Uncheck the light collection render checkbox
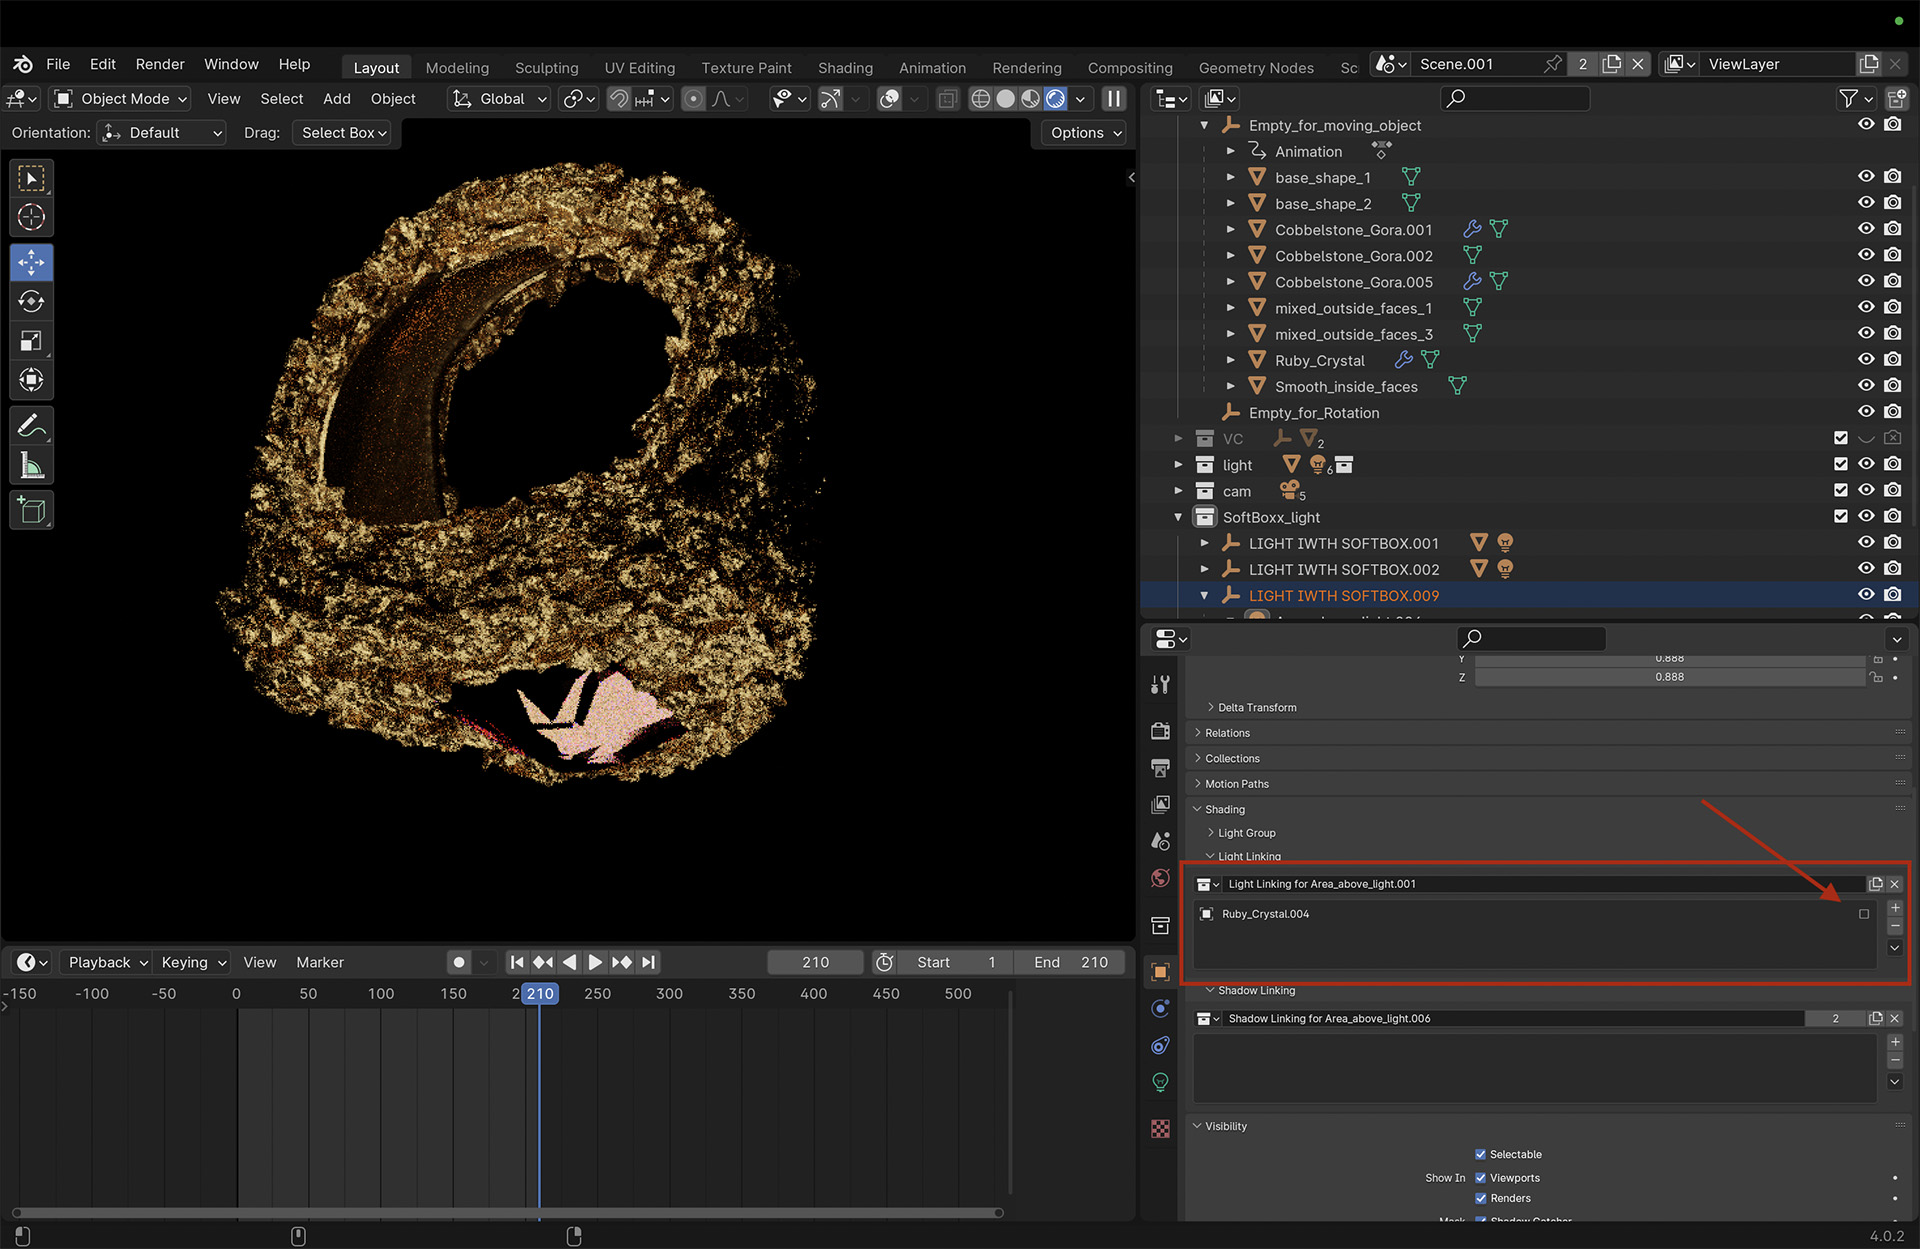1920x1249 pixels. (1892, 463)
